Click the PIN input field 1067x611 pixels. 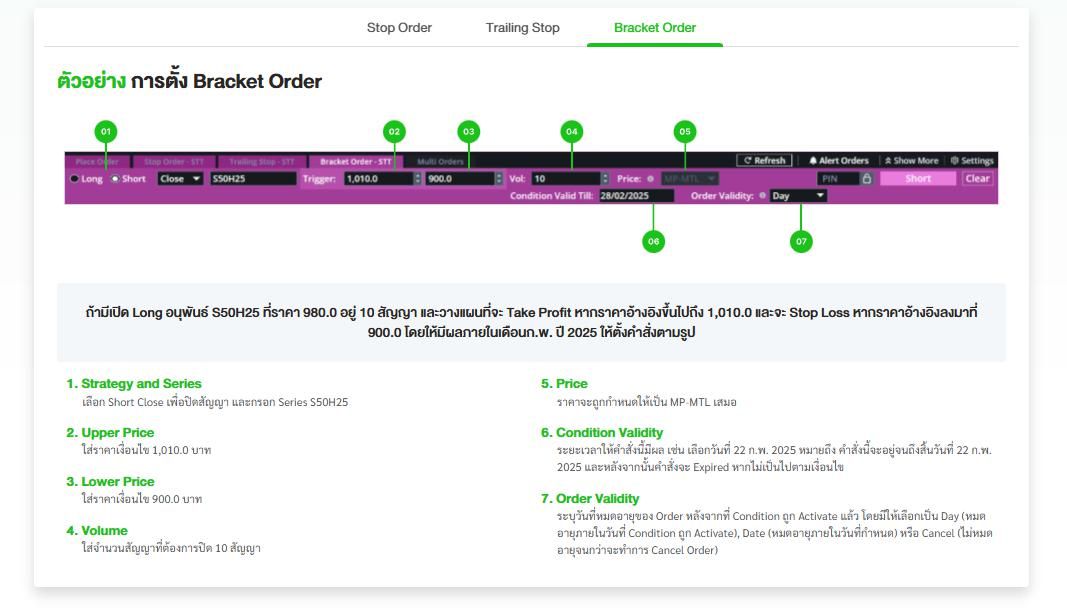(x=838, y=179)
